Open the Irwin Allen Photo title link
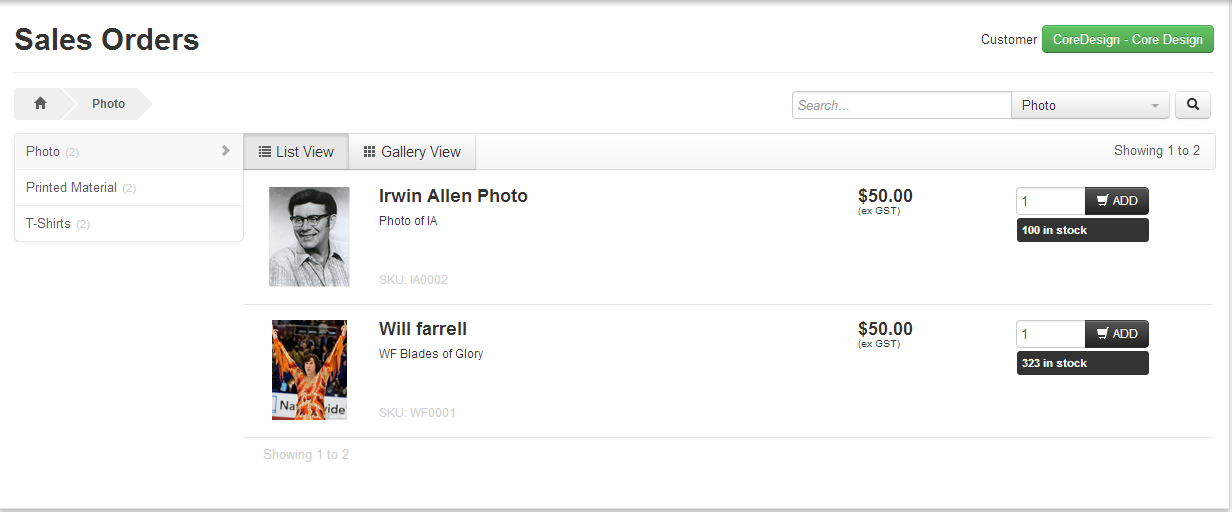The height and width of the screenshot is (512, 1232). pyautogui.click(x=453, y=196)
